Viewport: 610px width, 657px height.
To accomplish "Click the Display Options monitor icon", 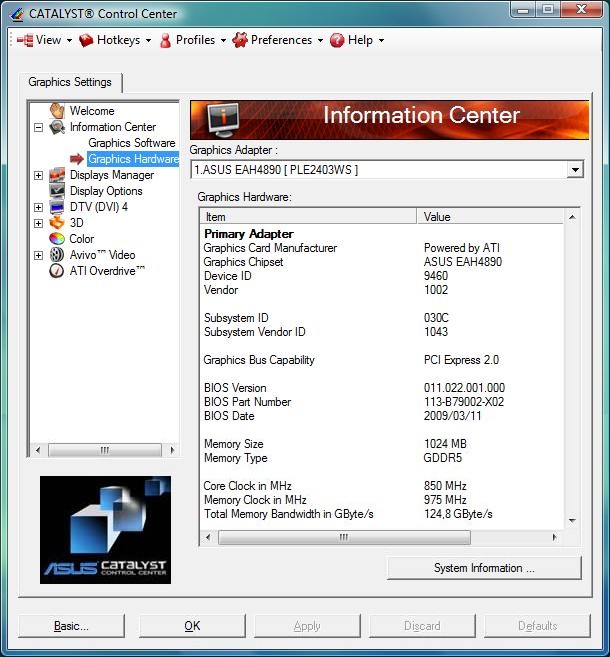I will pyautogui.click(x=57, y=191).
